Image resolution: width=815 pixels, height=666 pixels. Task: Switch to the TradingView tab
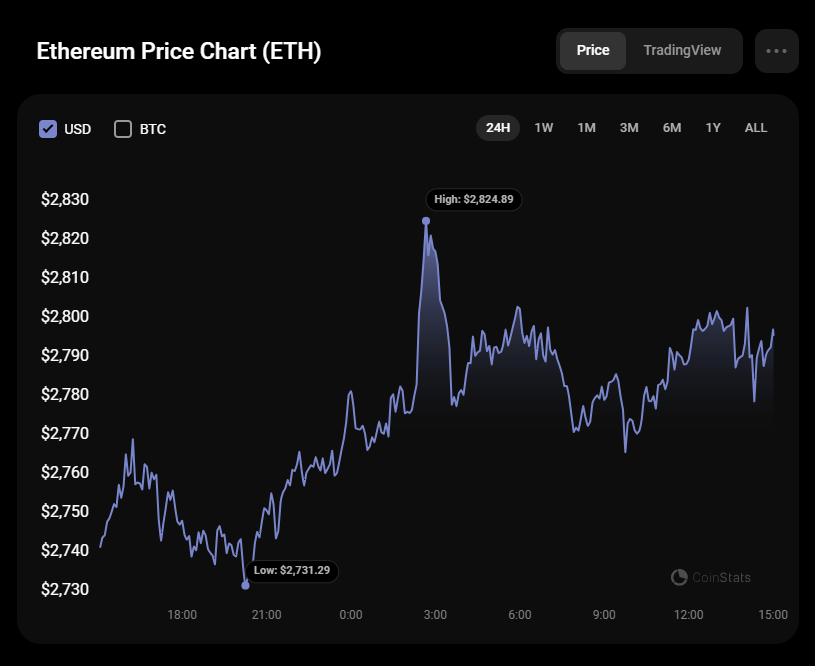pyautogui.click(x=682, y=51)
